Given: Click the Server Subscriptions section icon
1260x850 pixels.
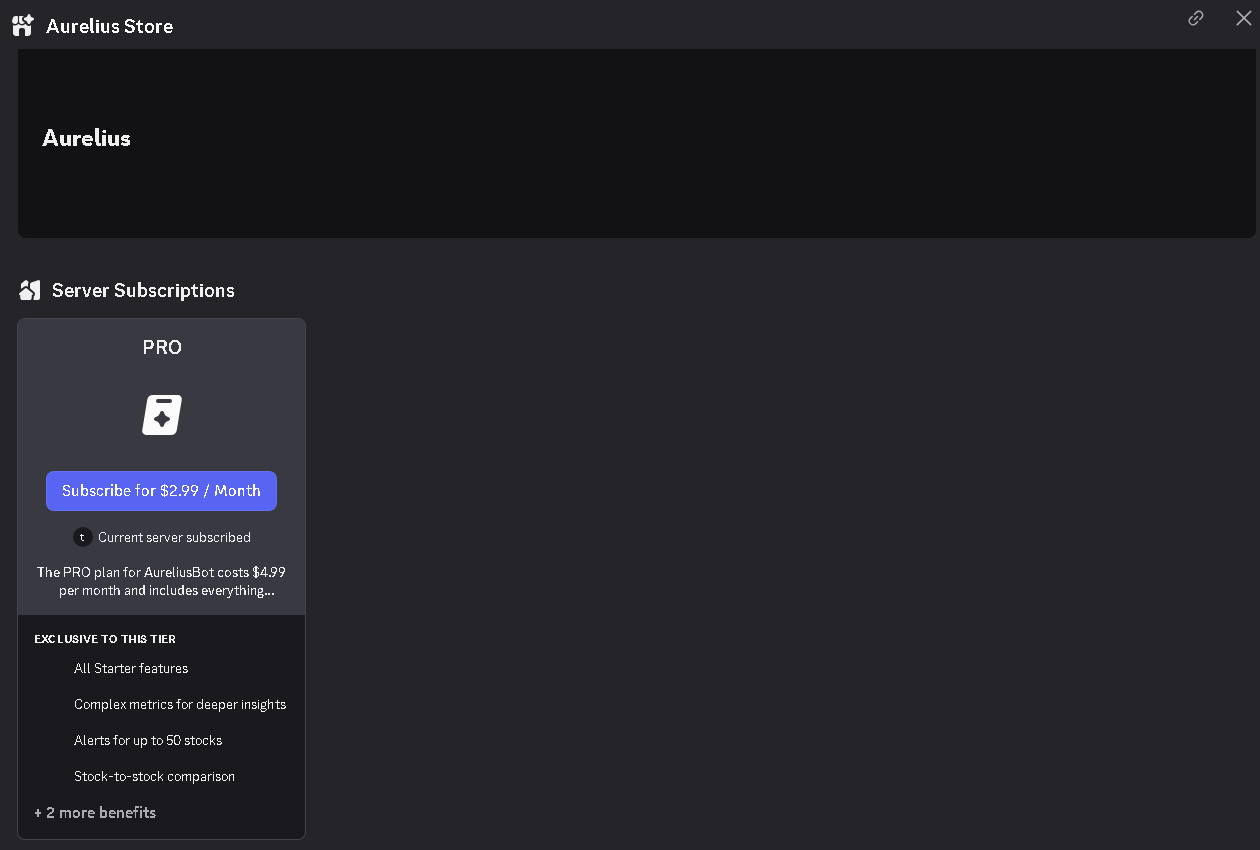Looking at the screenshot, I should [x=30, y=290].
